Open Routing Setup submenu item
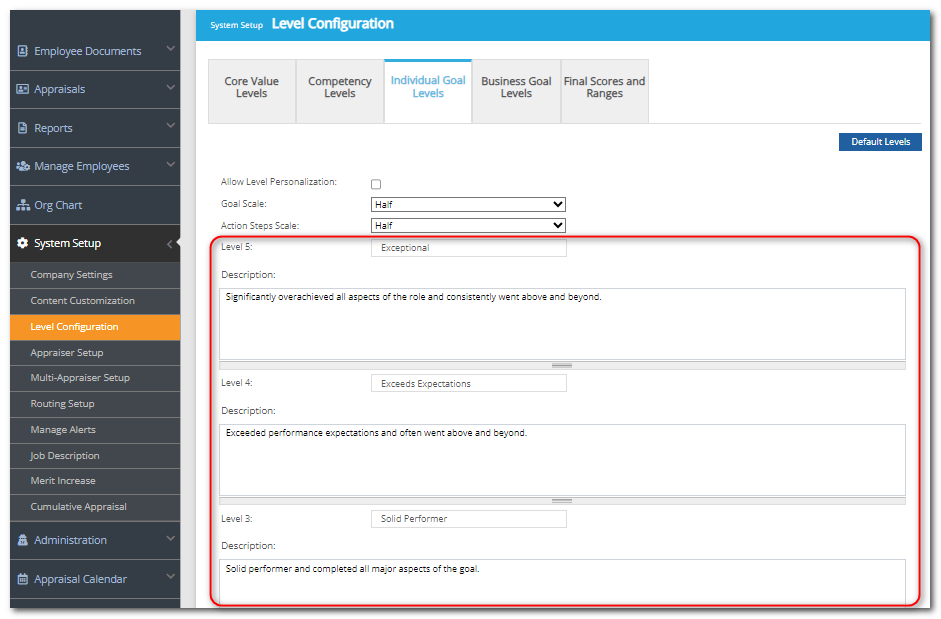The height and width of the screenshot is (619, 941). (95, 404)
